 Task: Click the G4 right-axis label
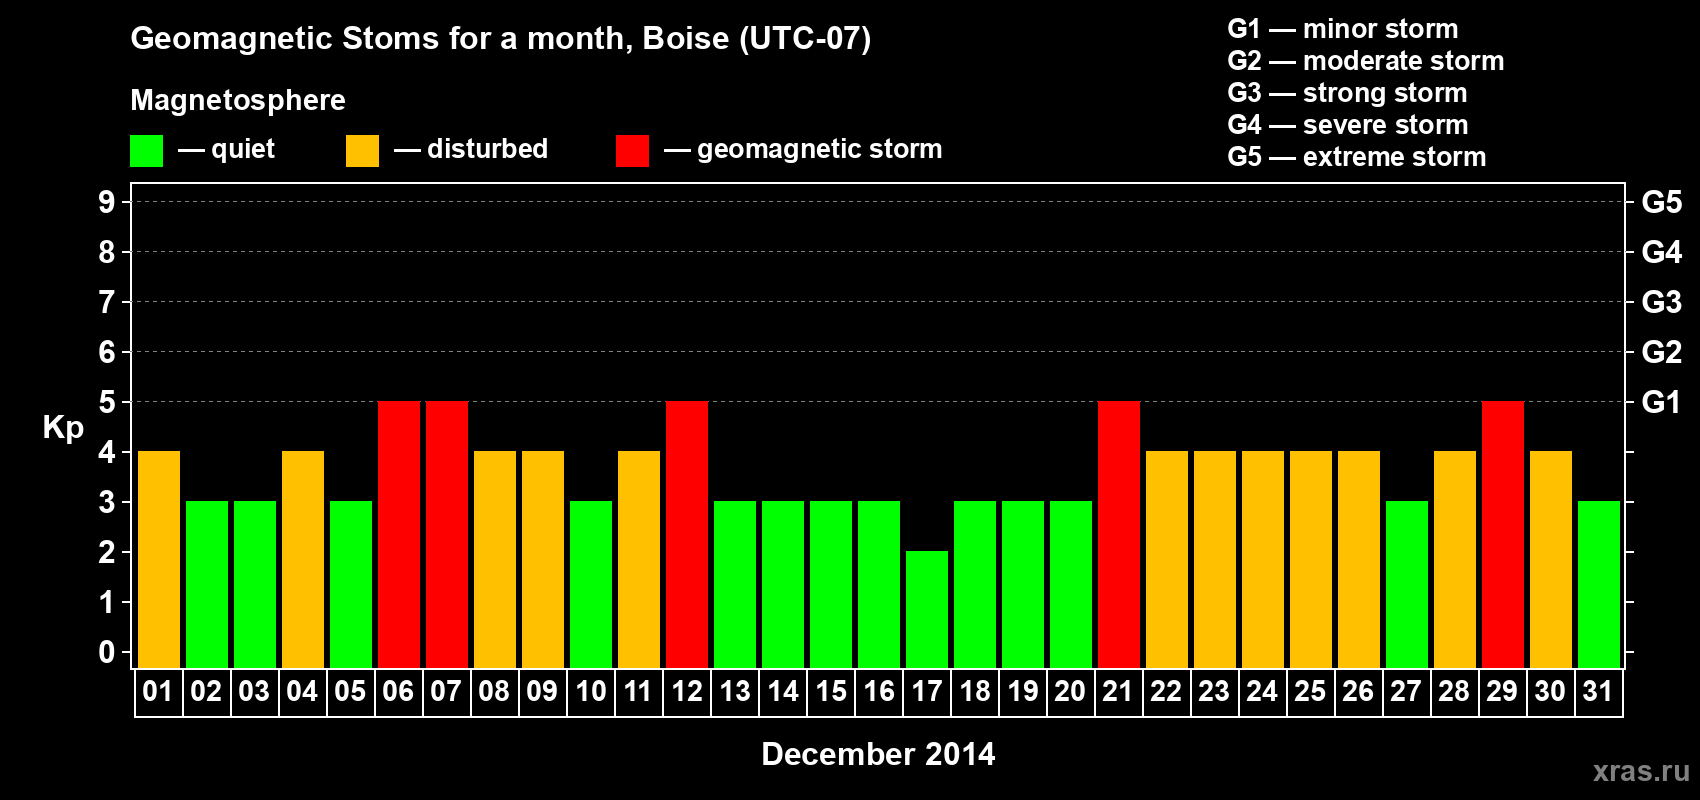pos(1662,252)
